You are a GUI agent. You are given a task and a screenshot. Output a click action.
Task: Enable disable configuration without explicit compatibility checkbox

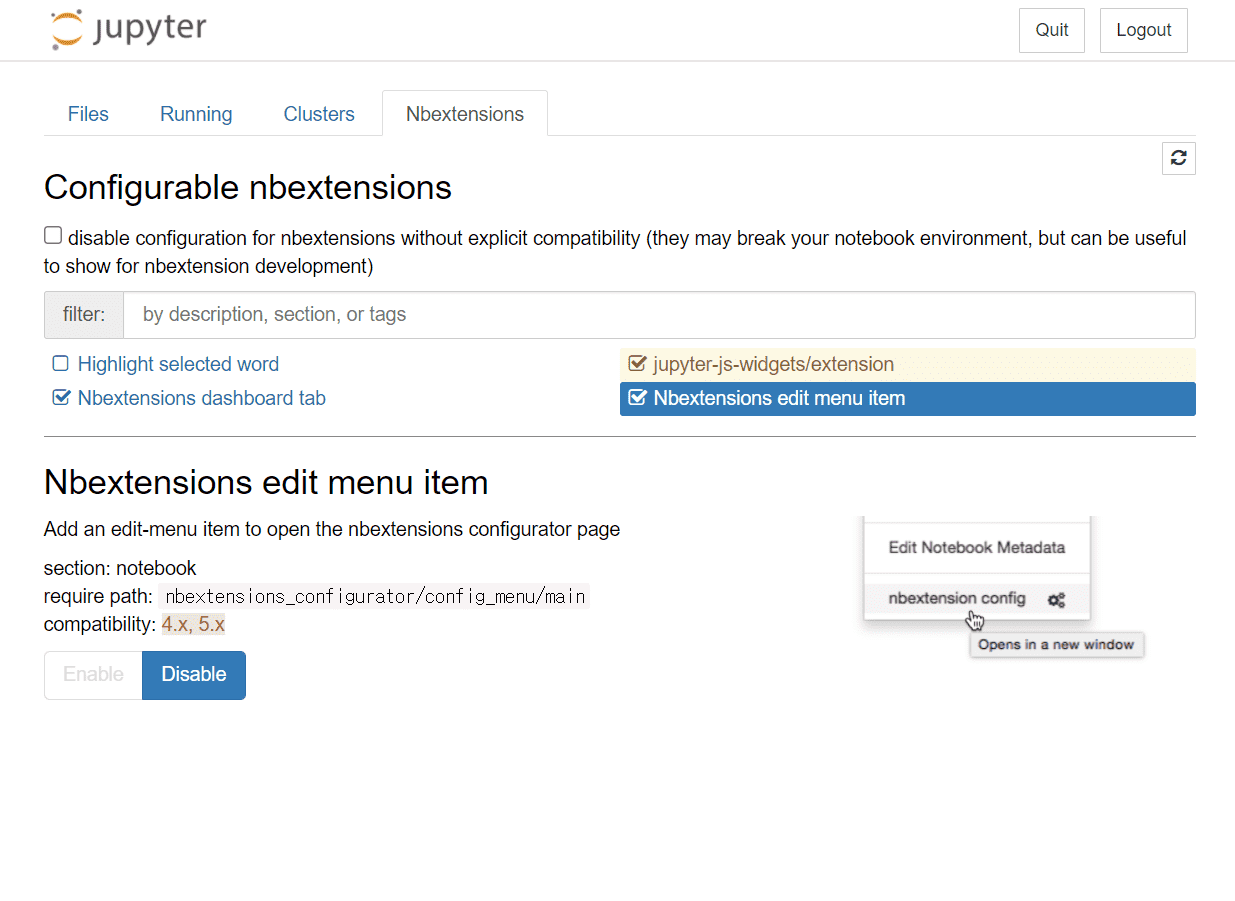[53, 236]
